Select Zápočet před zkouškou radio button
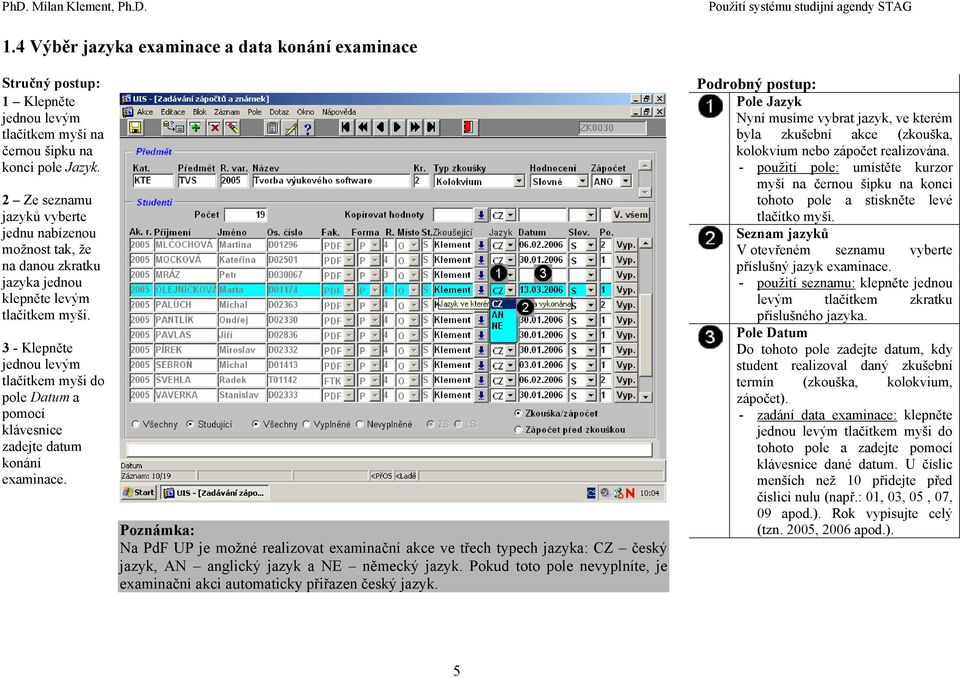 [x=519, y=430]
